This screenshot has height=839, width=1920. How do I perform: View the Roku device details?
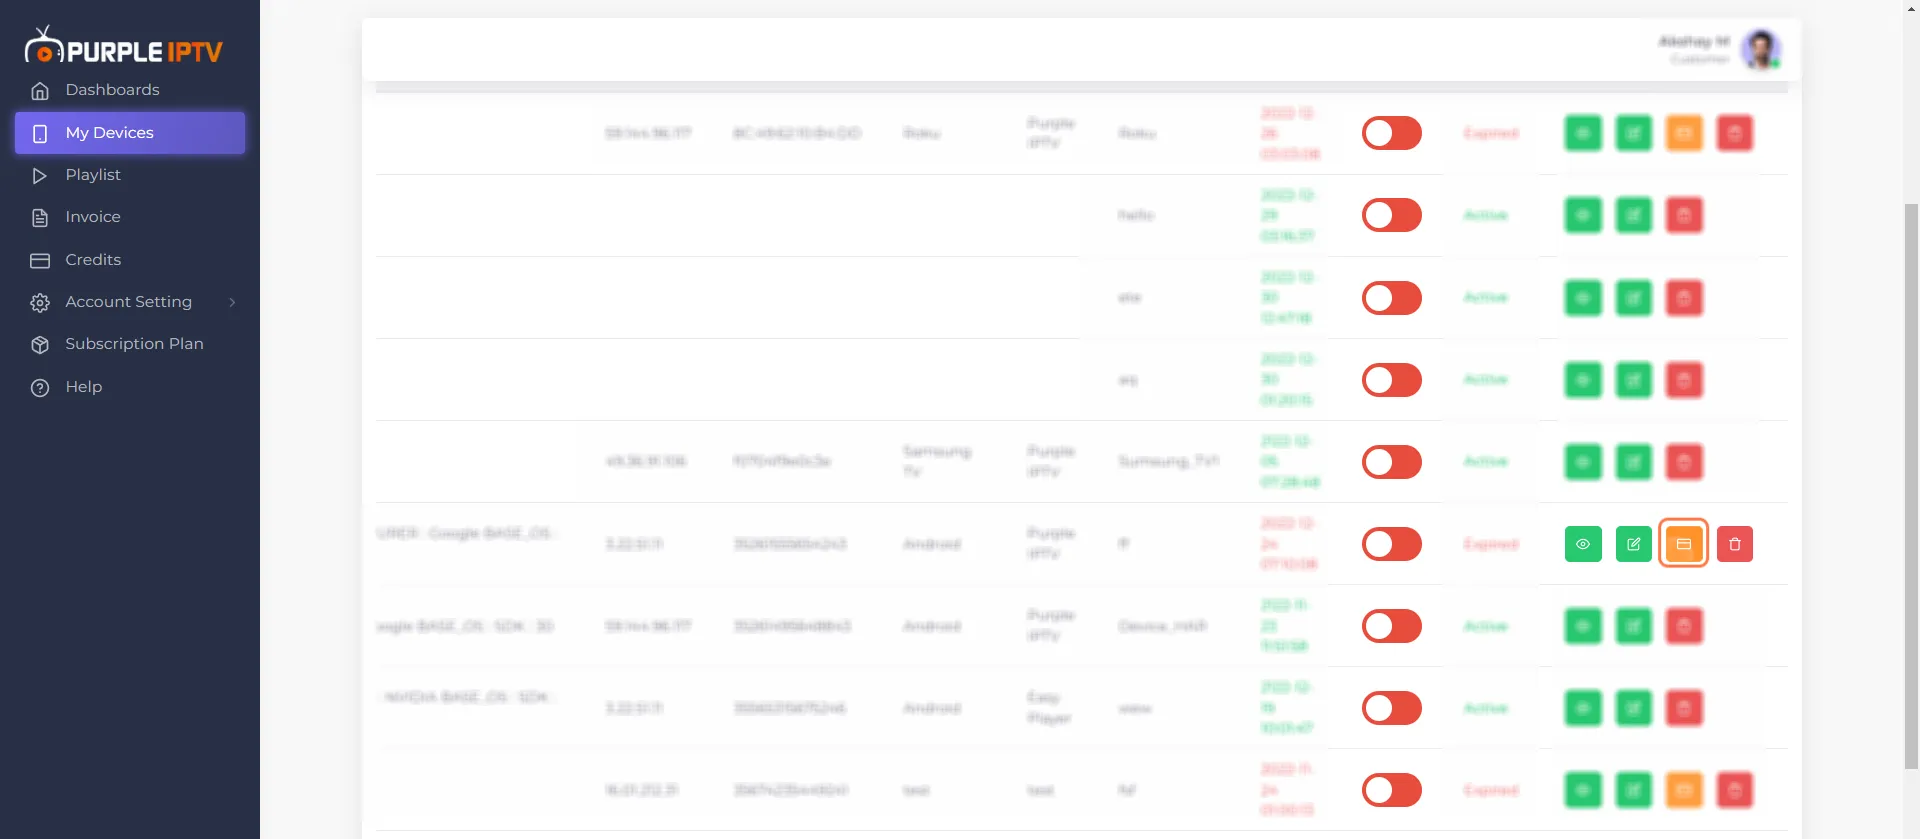click(1583, 133)
